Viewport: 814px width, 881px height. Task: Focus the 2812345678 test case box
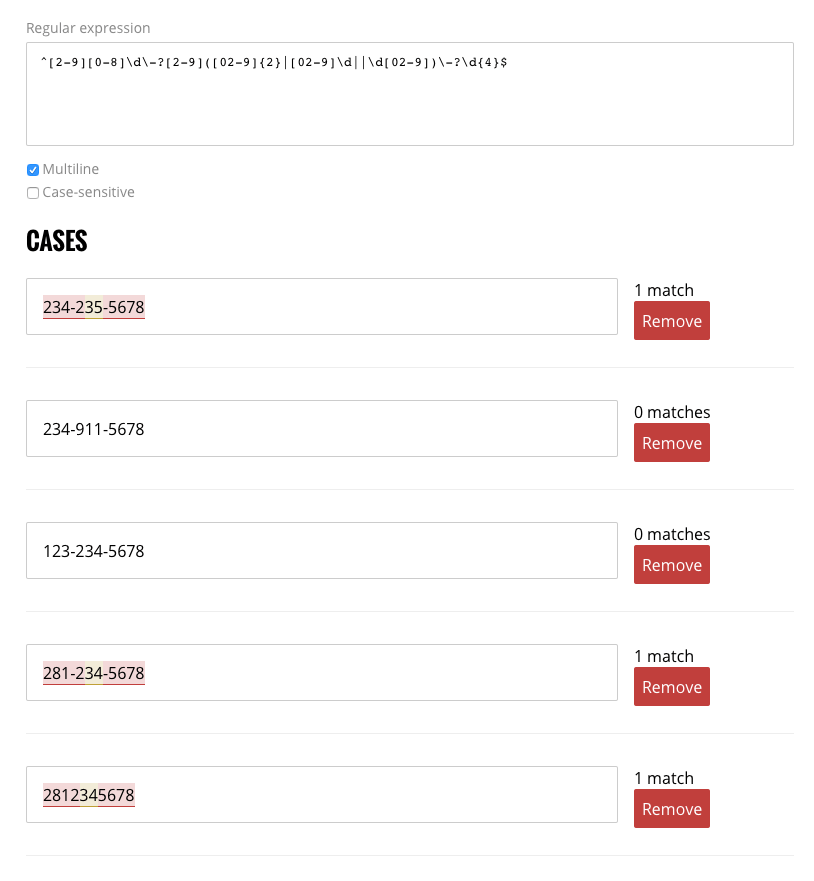(x=322, y=794)
